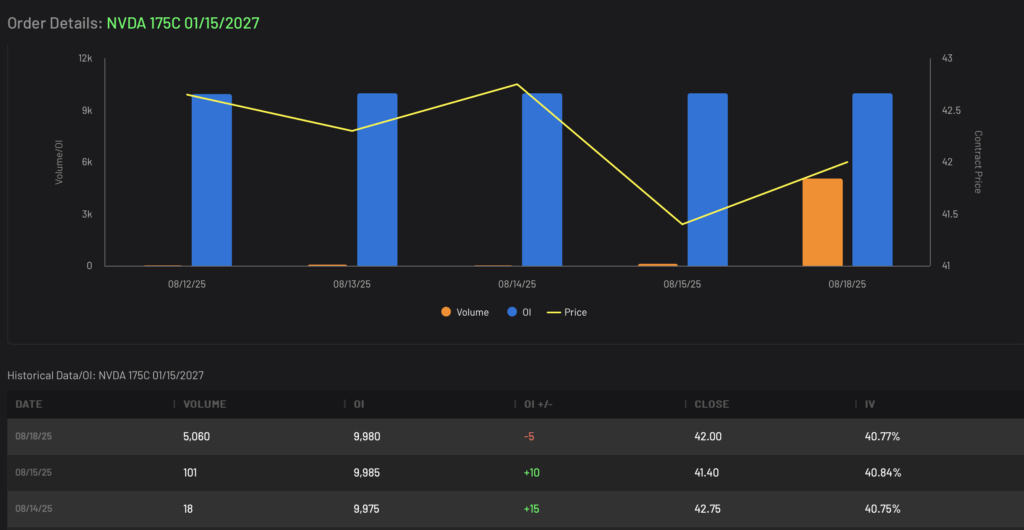Click the volume value 18
Viewport: 1024px width, 530px height.
(x=188, y=508)
